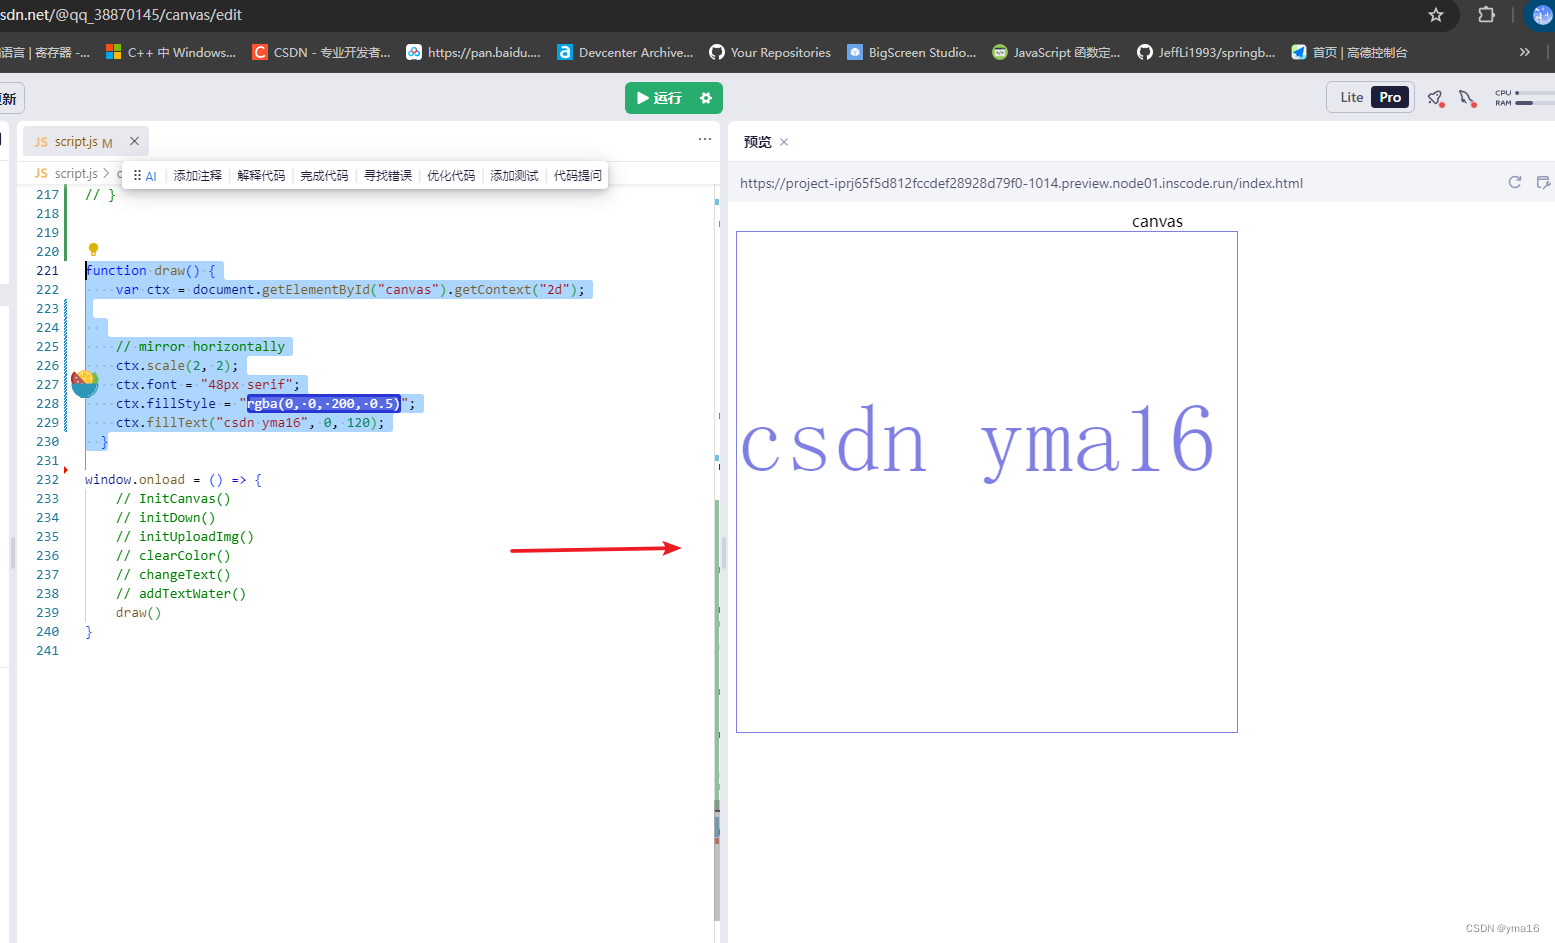Screen dimensions: 1555x943
Task: Click the CPU usage bar
Action: [1535, 93]
